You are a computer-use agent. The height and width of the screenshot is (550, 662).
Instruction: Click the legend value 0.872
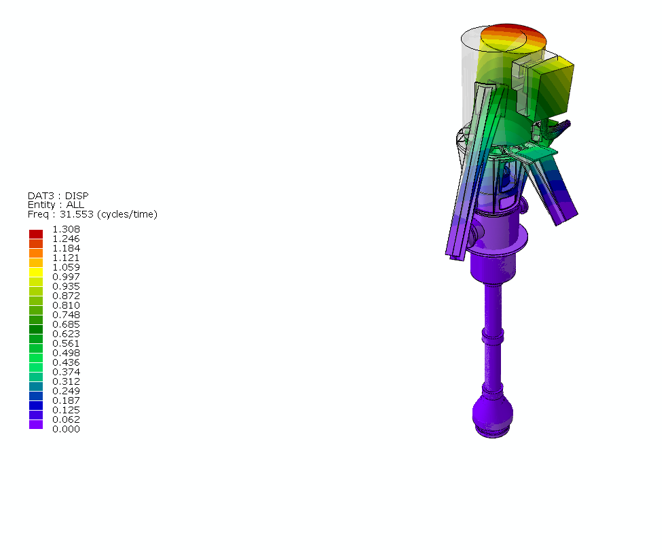(x=66, y=296)
